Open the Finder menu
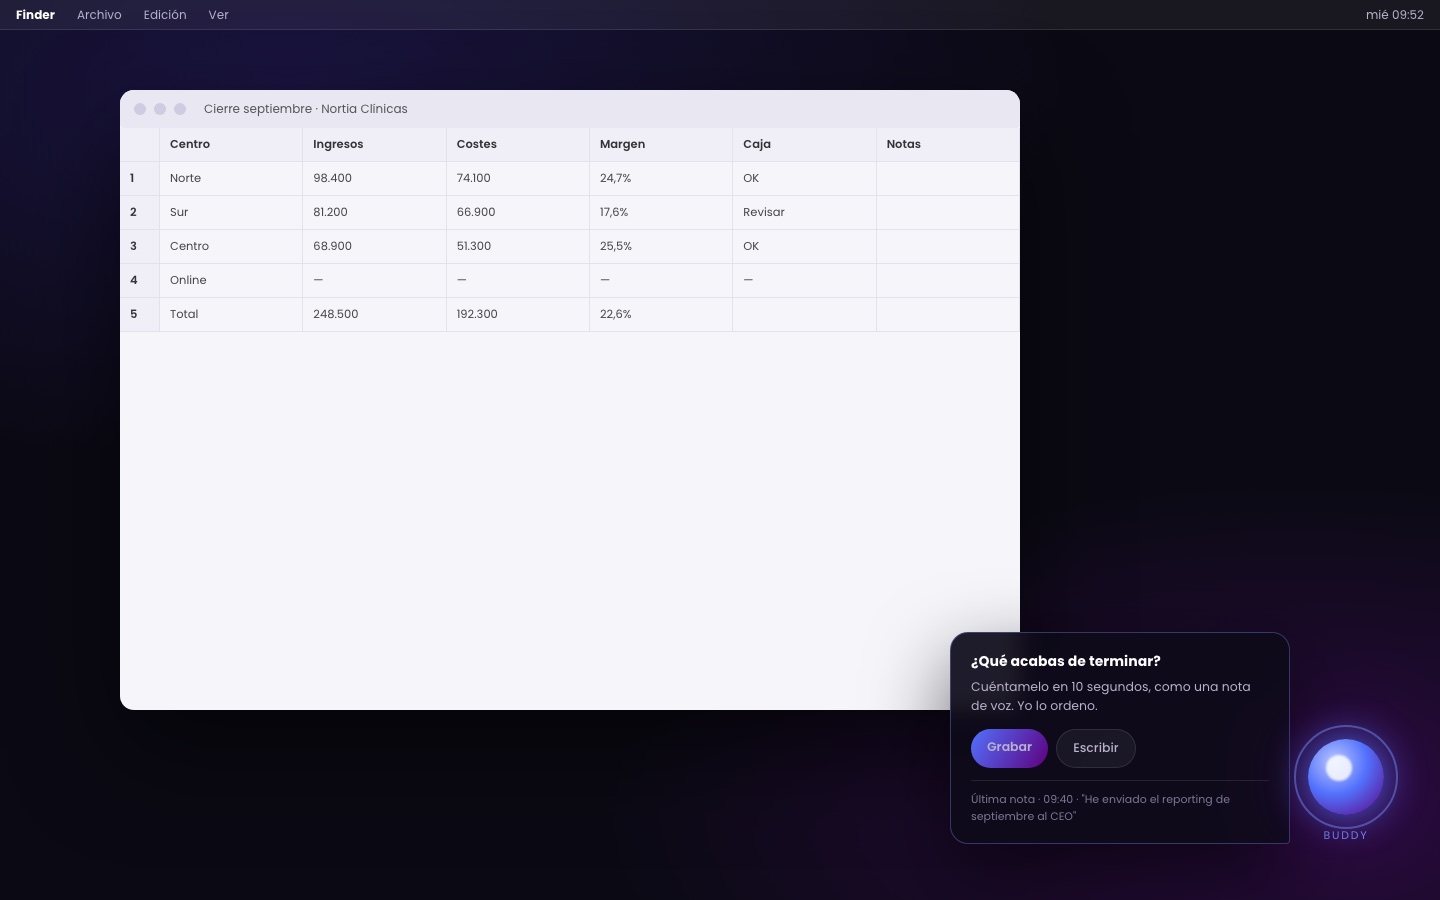The width and height of the screenshot is (1440, 900). click(35, 15)
